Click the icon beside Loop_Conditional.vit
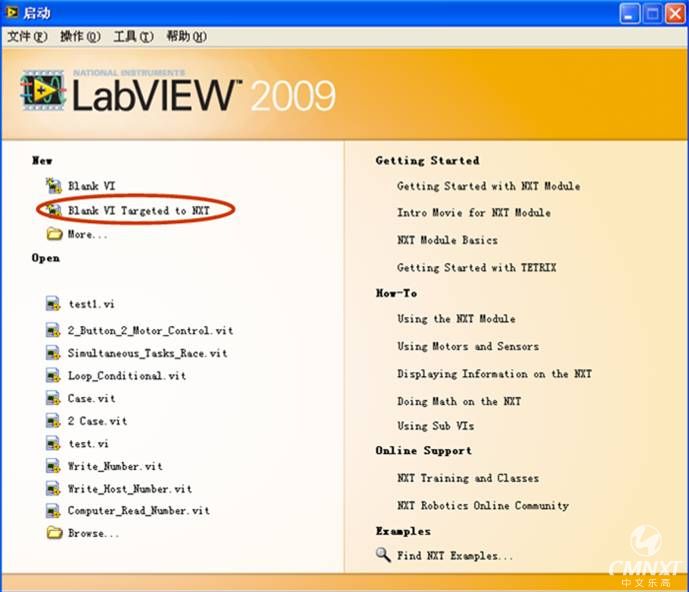 coord(53,376)
